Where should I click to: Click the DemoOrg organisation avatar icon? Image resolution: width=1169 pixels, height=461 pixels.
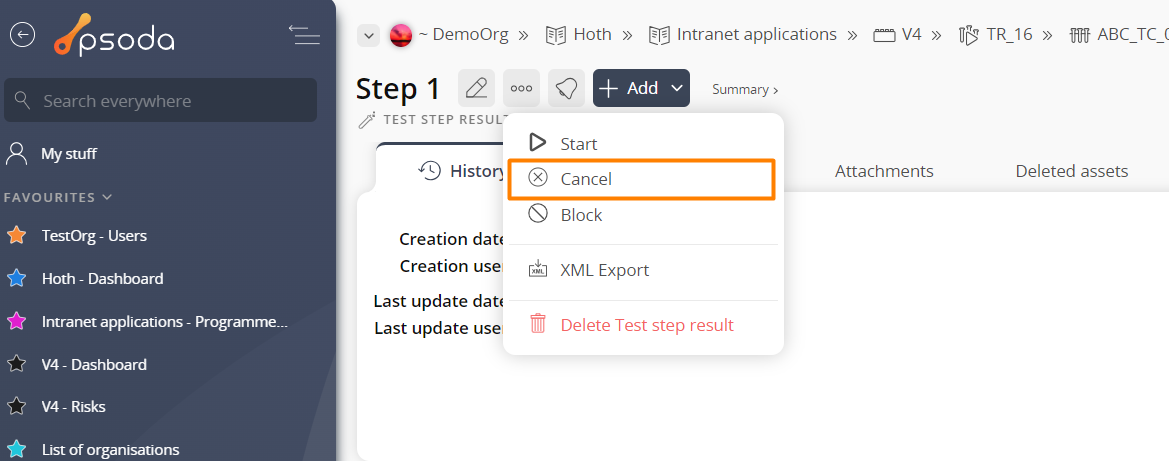(x=400, y=35)
